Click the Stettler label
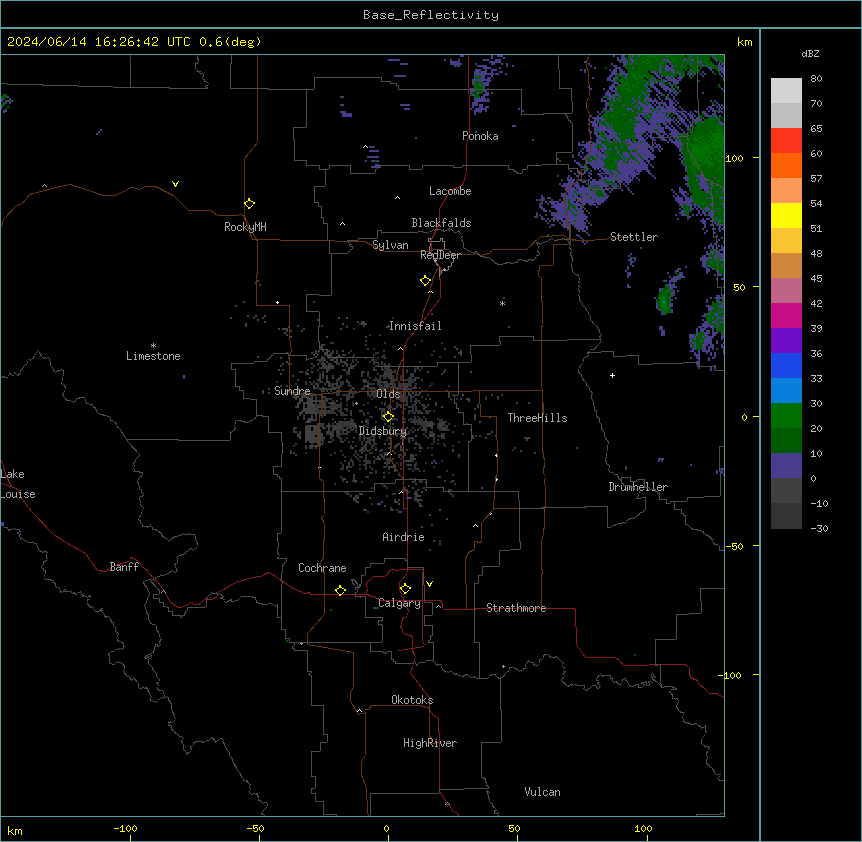862x842 pixels. pos(633,237)
